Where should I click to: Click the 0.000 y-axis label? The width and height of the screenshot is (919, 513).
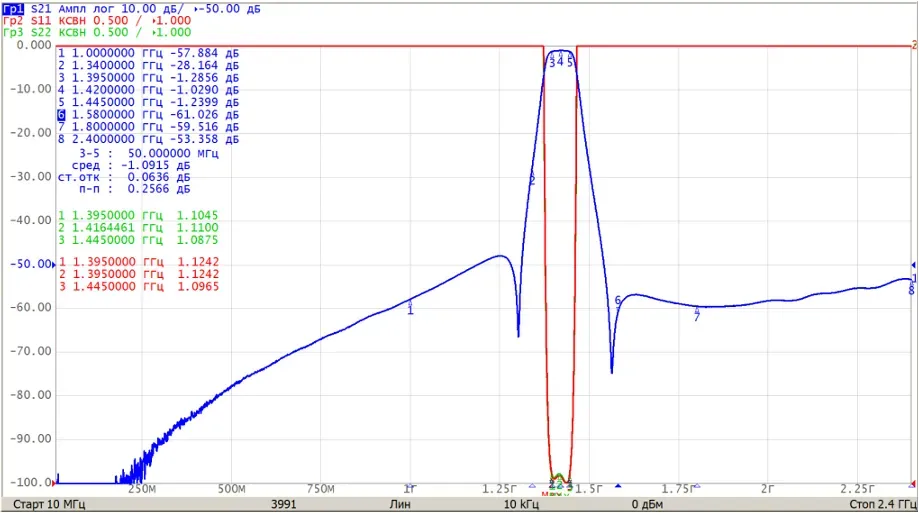34,45
